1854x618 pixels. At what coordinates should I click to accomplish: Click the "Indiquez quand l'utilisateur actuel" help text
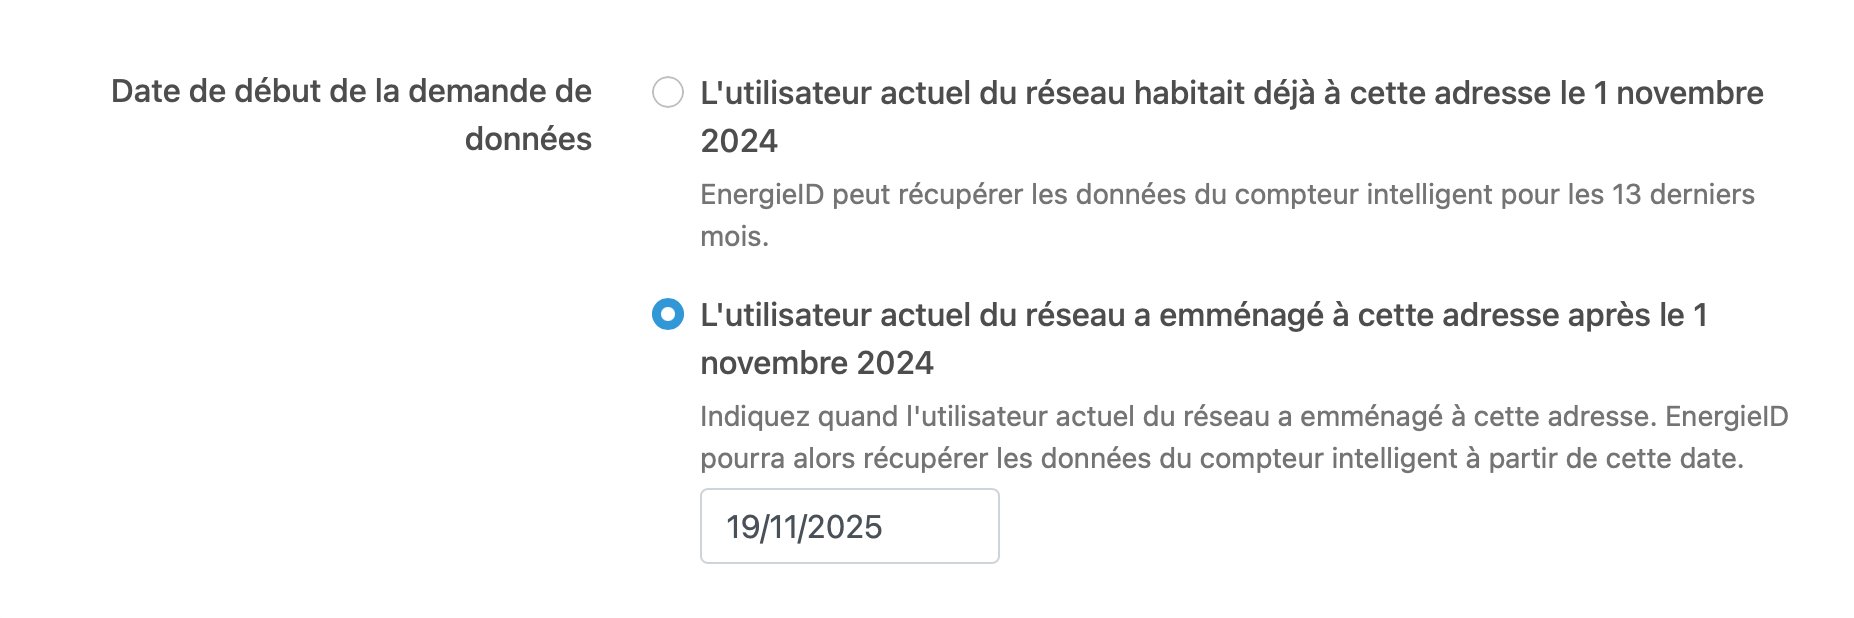[x=1000, y=416]
